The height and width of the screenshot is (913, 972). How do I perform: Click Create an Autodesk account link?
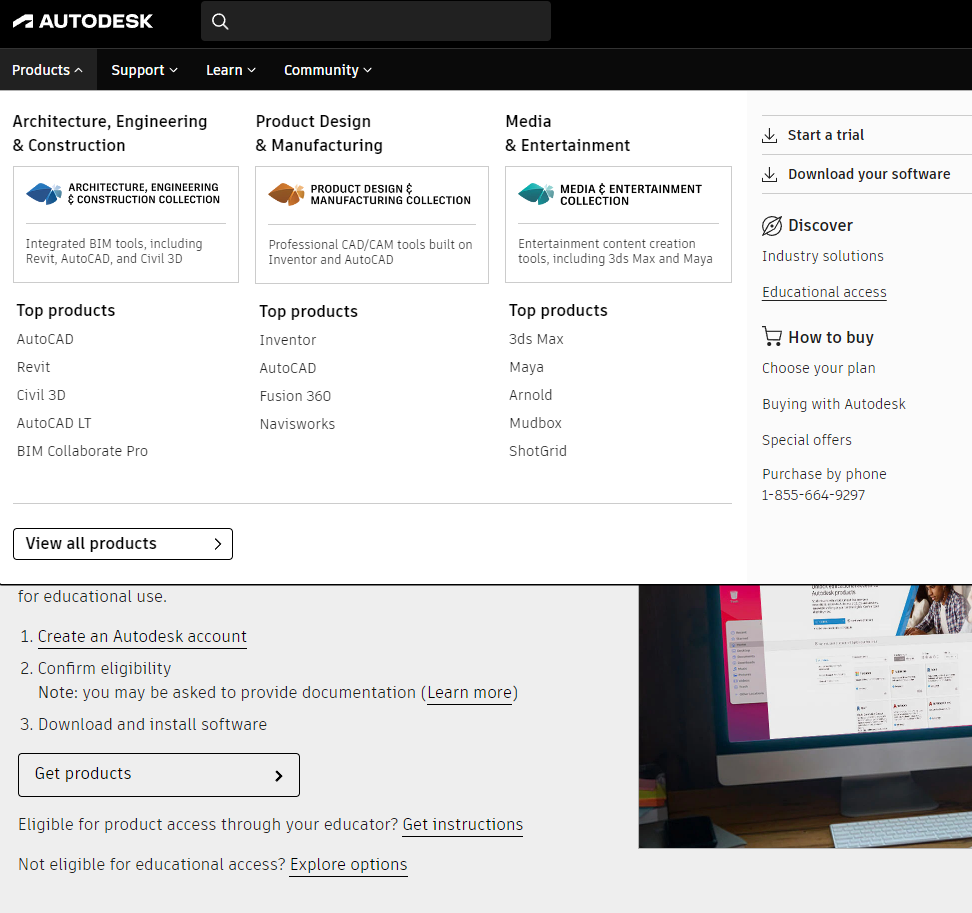pos(142,637)
